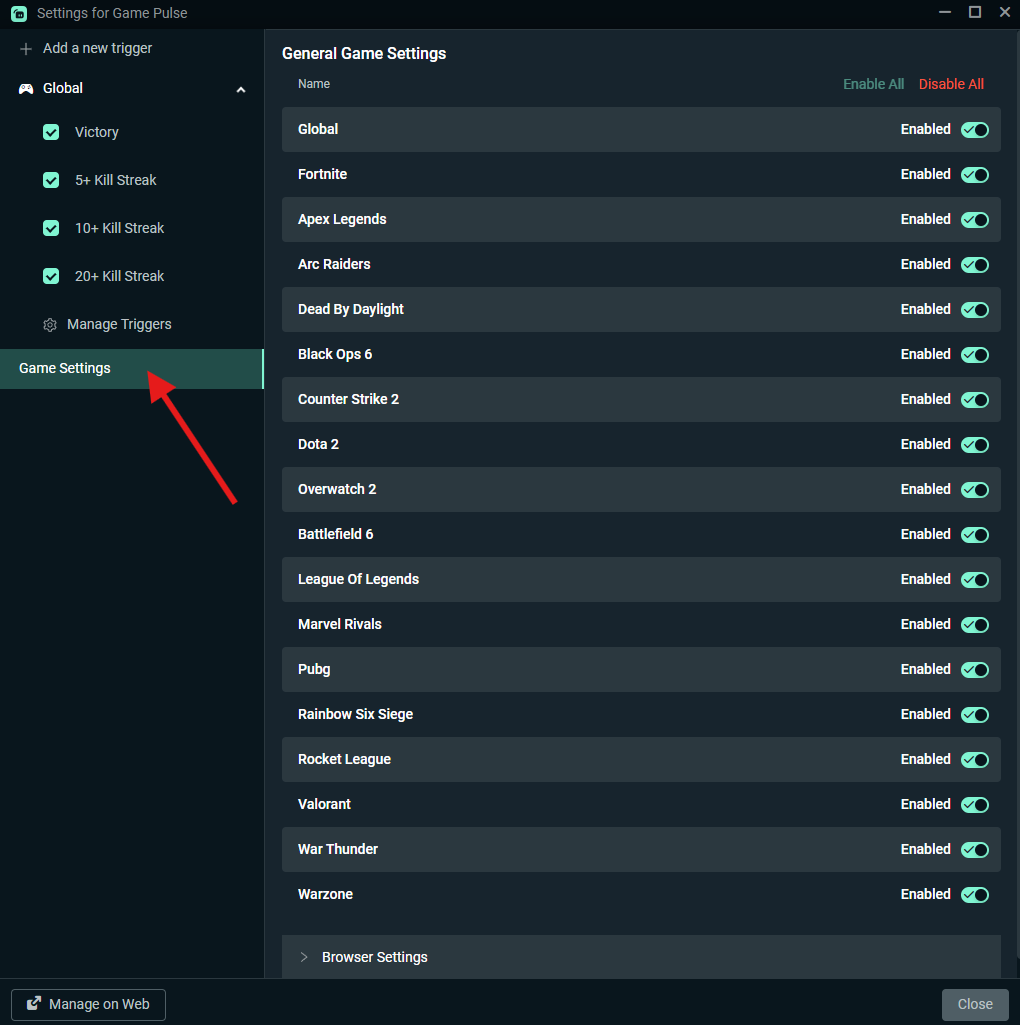Select the 5+ Kill Streak label
This screenshot has width=1020, height=1025.
click(x=116, y=180)
